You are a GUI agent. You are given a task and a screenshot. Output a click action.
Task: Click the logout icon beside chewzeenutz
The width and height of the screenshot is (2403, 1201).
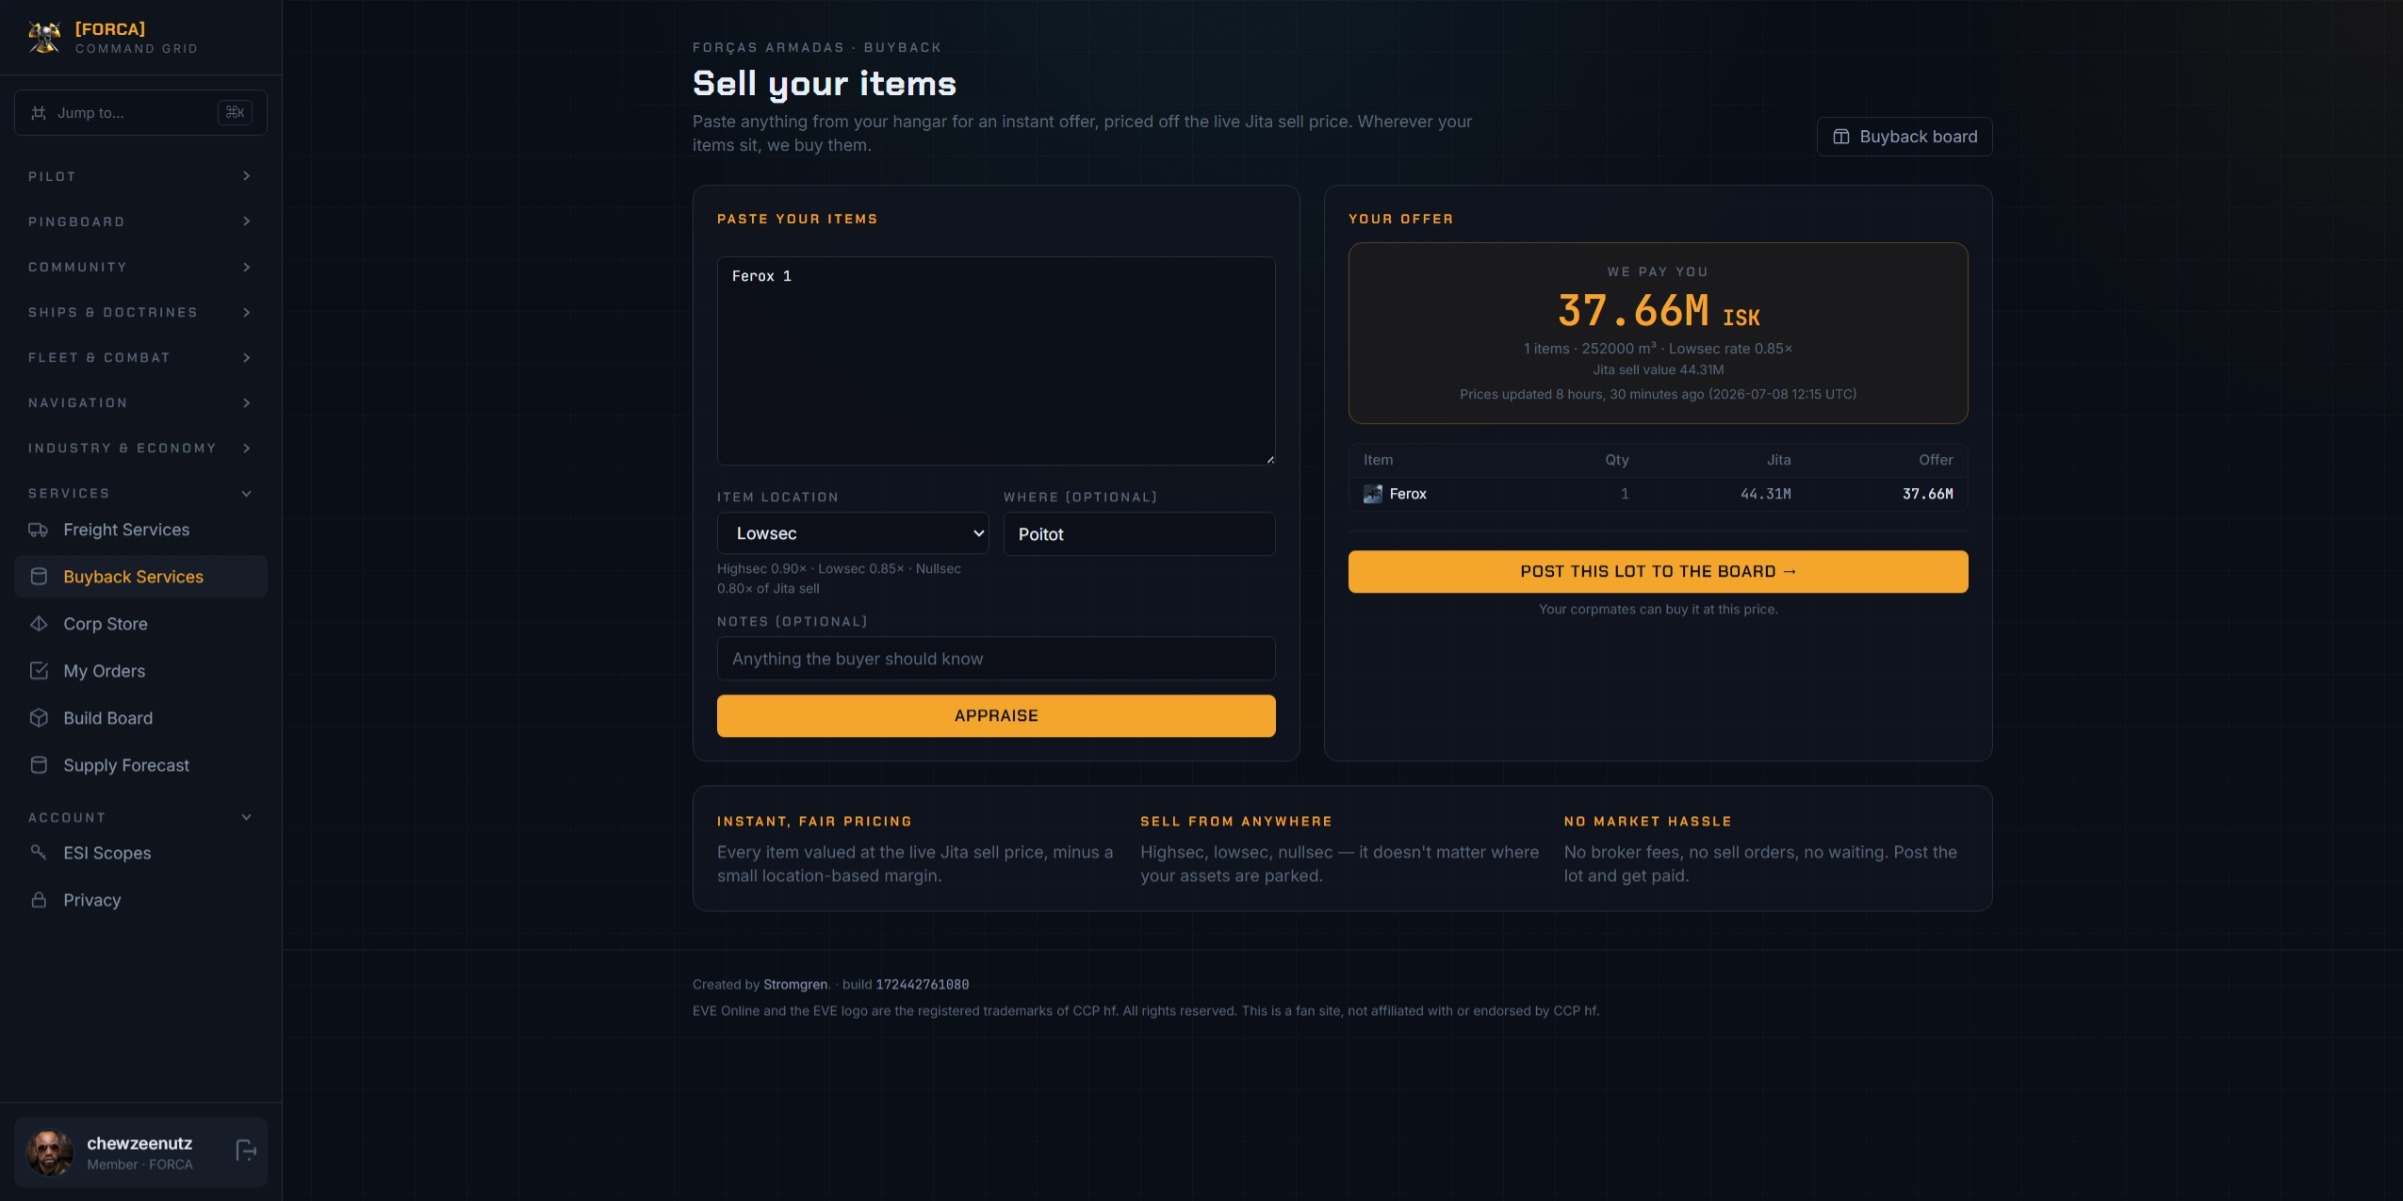point(245,1151)
